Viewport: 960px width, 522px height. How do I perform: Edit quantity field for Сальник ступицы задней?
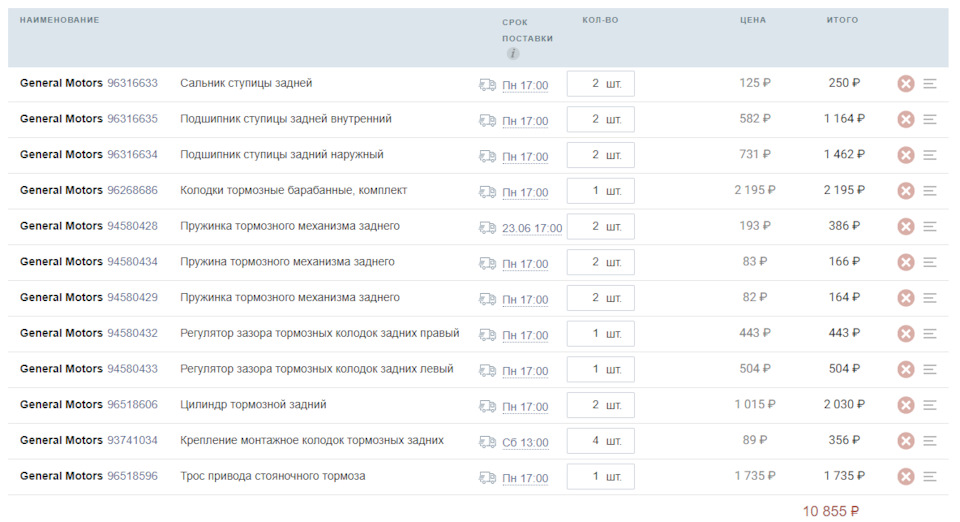[x=600, y=84]
